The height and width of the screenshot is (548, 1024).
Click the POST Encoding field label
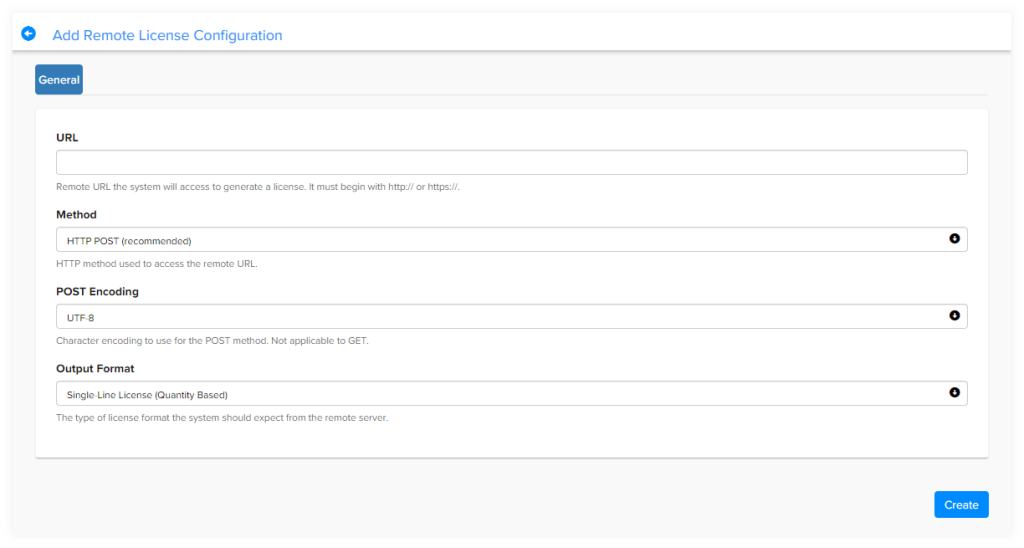coord(97,292)
